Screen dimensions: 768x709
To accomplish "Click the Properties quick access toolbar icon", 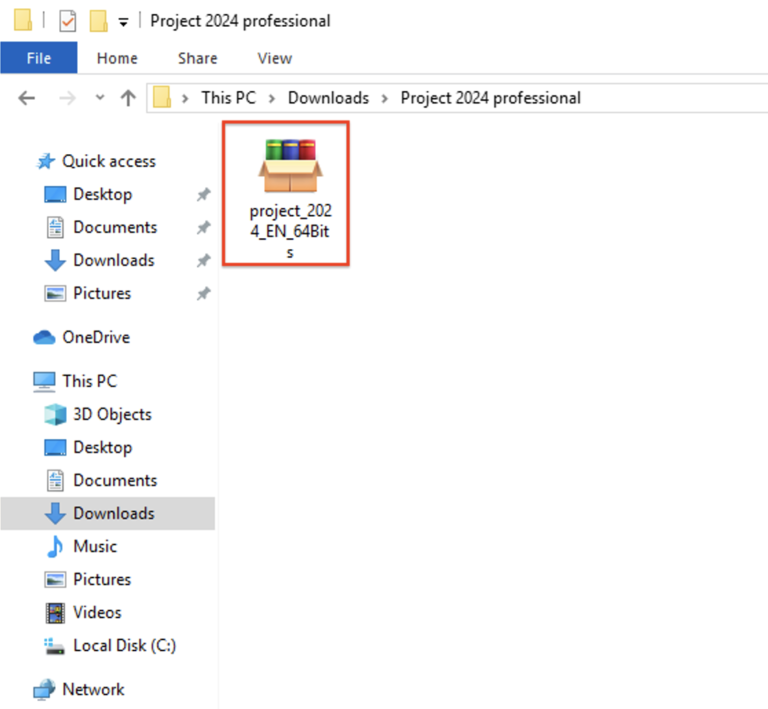I will (68, 22).
